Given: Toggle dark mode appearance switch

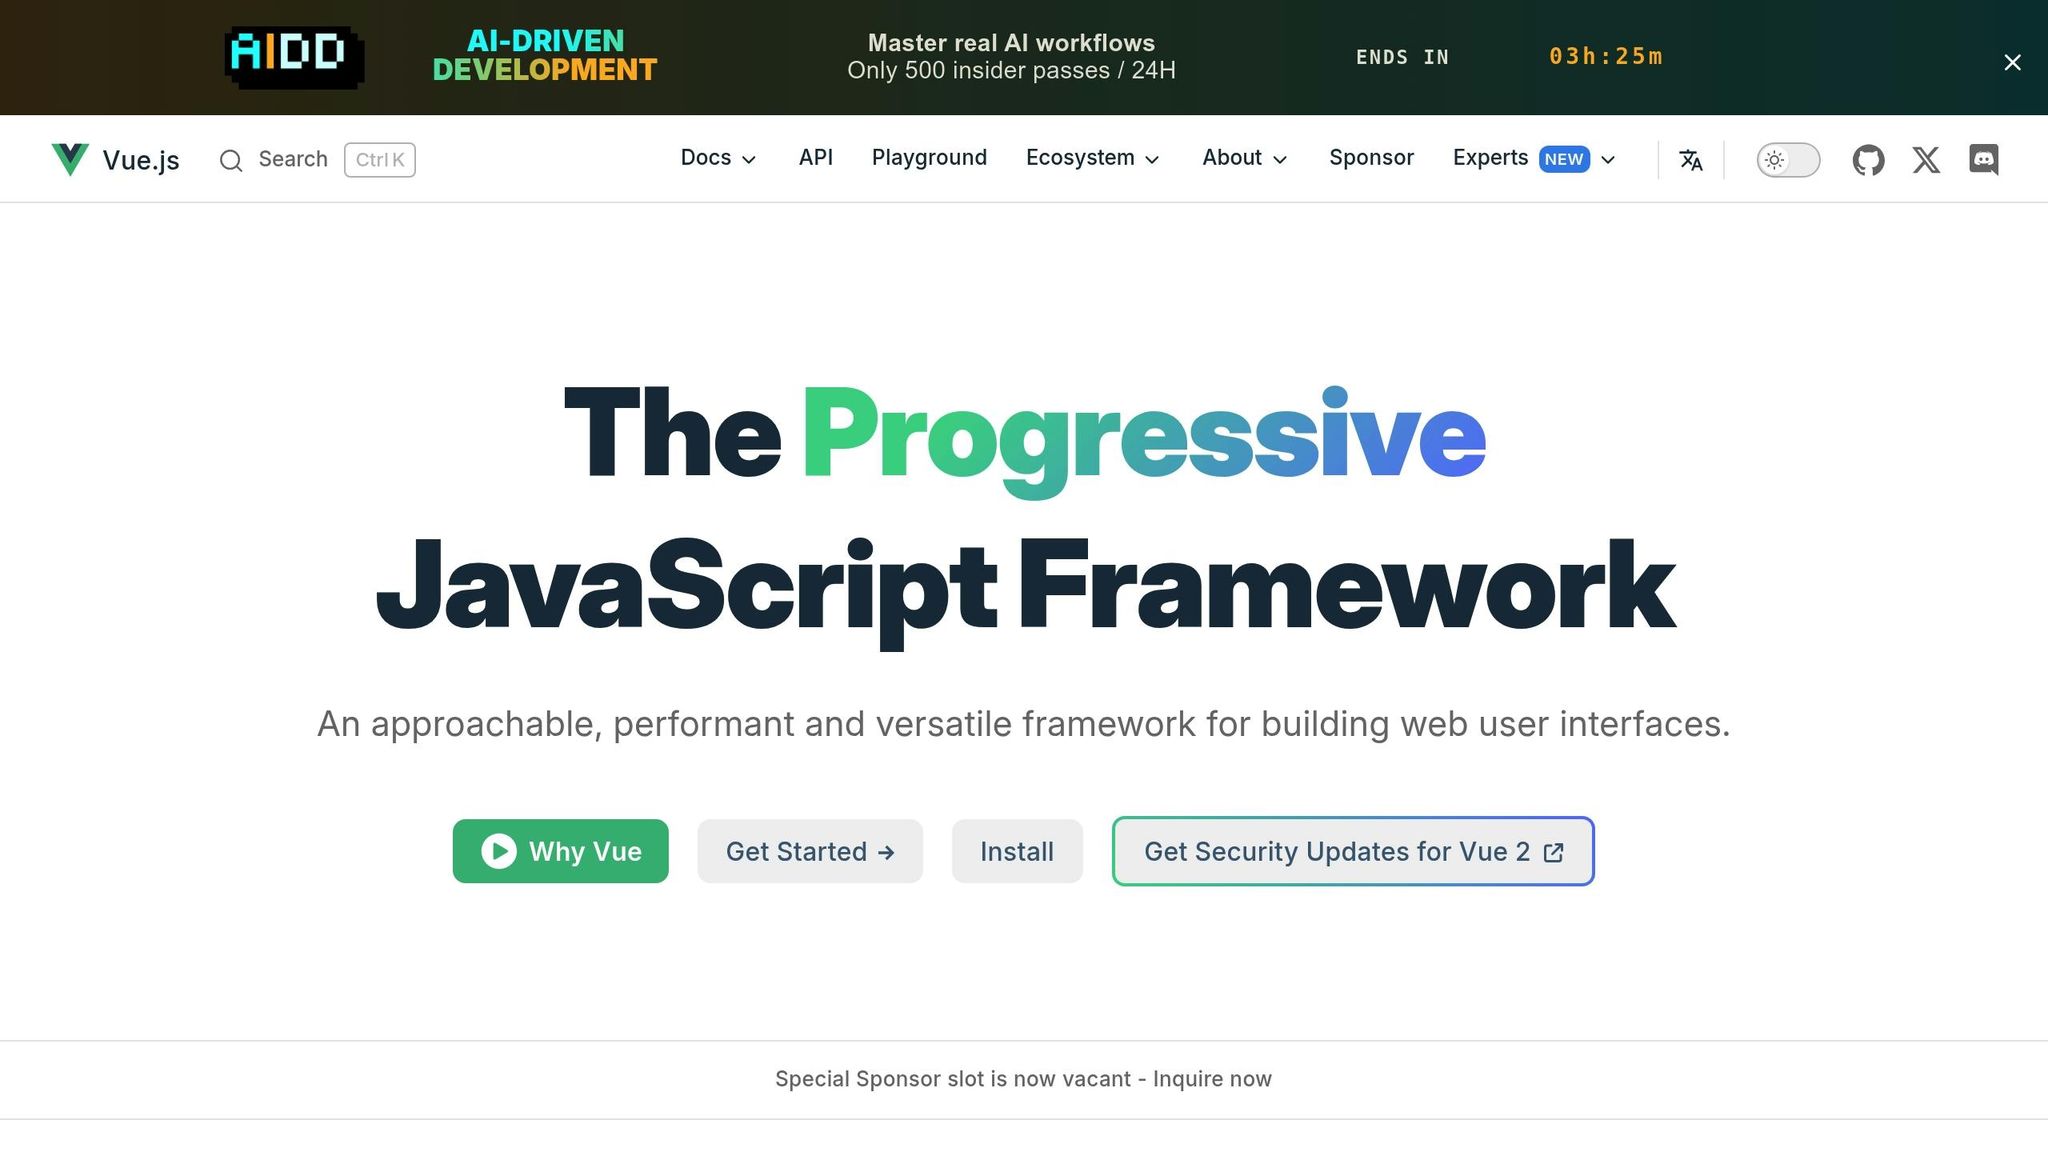Looking at the screenshot, I should [x=1788, y=160].
